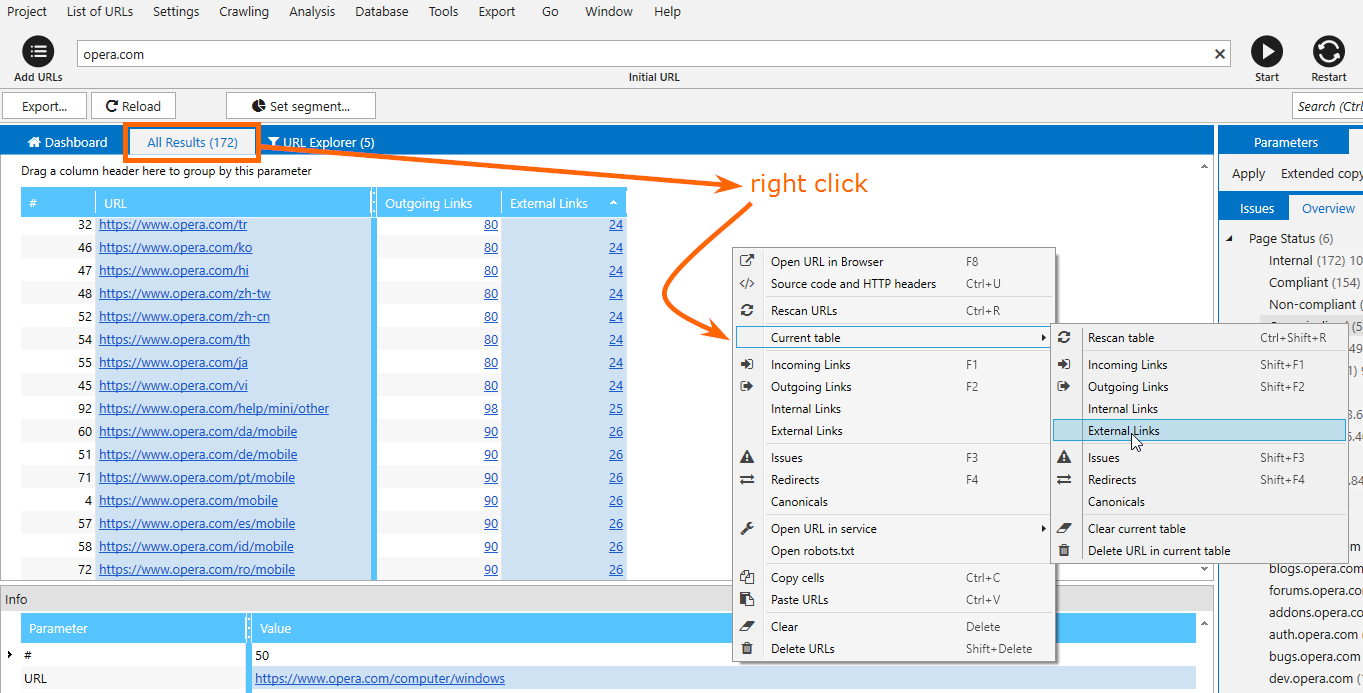1363x693 pixels.
Task: Select blogs.opera.com in the right panel
Action: [x=1315, y=568]
